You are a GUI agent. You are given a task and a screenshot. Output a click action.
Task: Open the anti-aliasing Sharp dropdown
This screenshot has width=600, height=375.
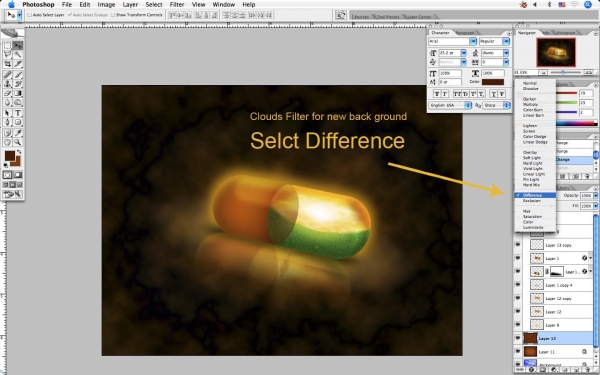click(496, 105)
